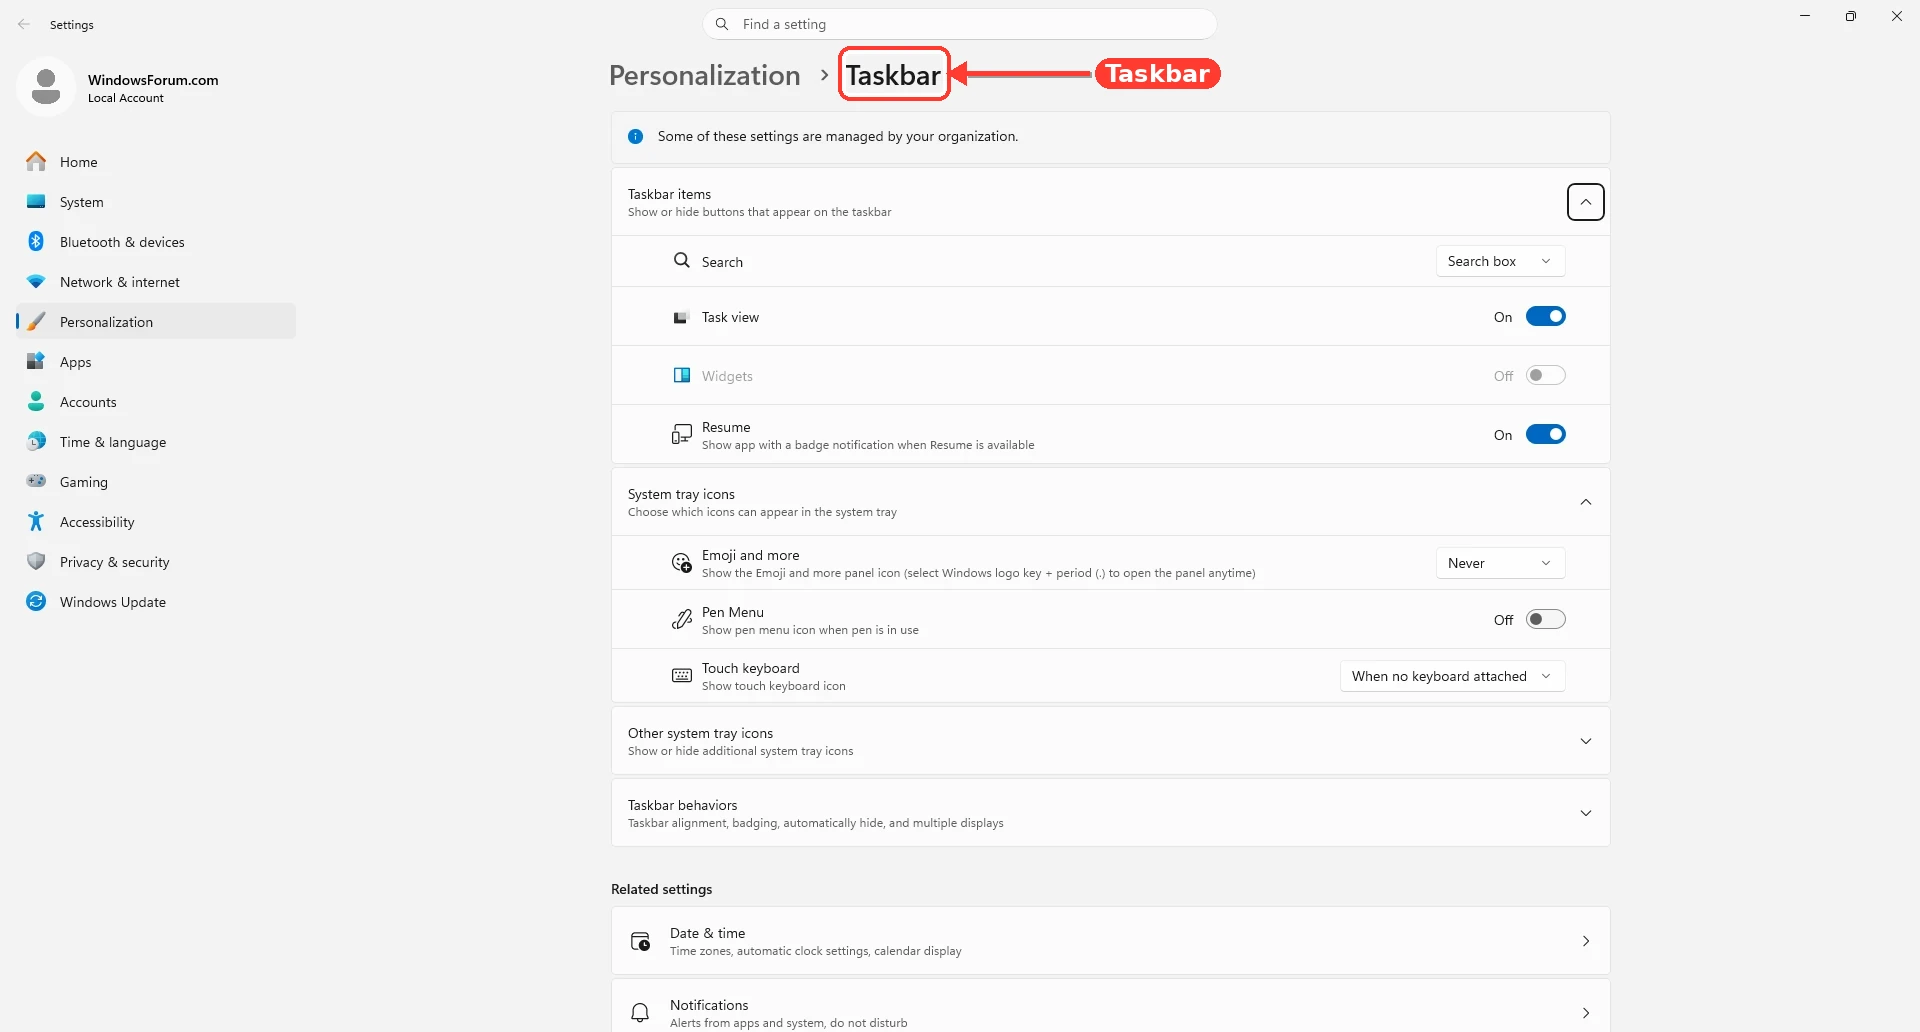Expand the Taskbar behaviors chevron
1920x1032 pixels.
pos(1586,813)
